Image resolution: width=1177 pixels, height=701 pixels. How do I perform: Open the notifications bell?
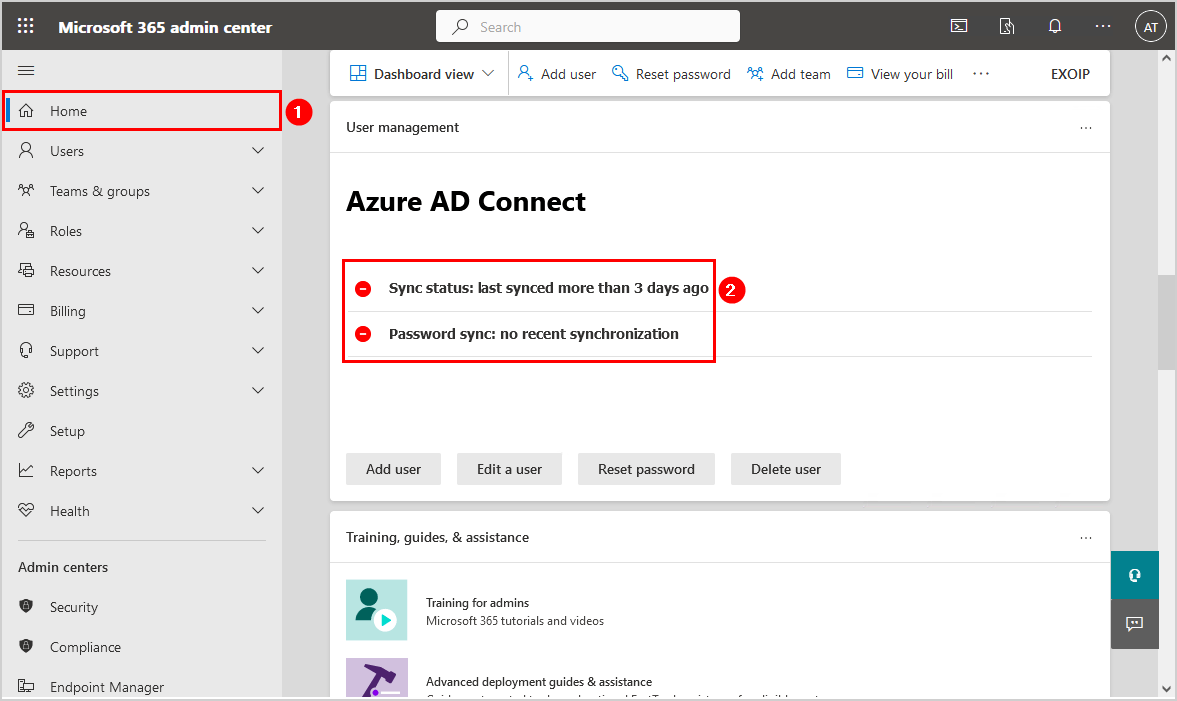point(1055,26)
